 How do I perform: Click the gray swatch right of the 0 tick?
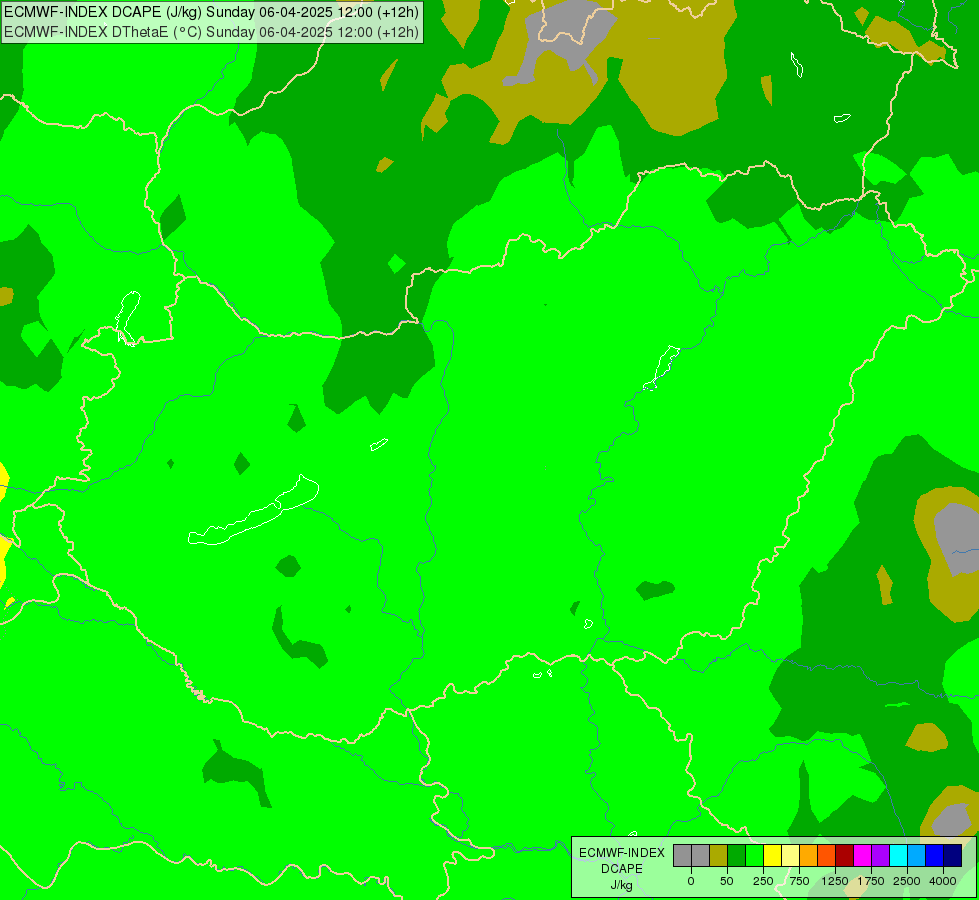click(x=701, y=856)
